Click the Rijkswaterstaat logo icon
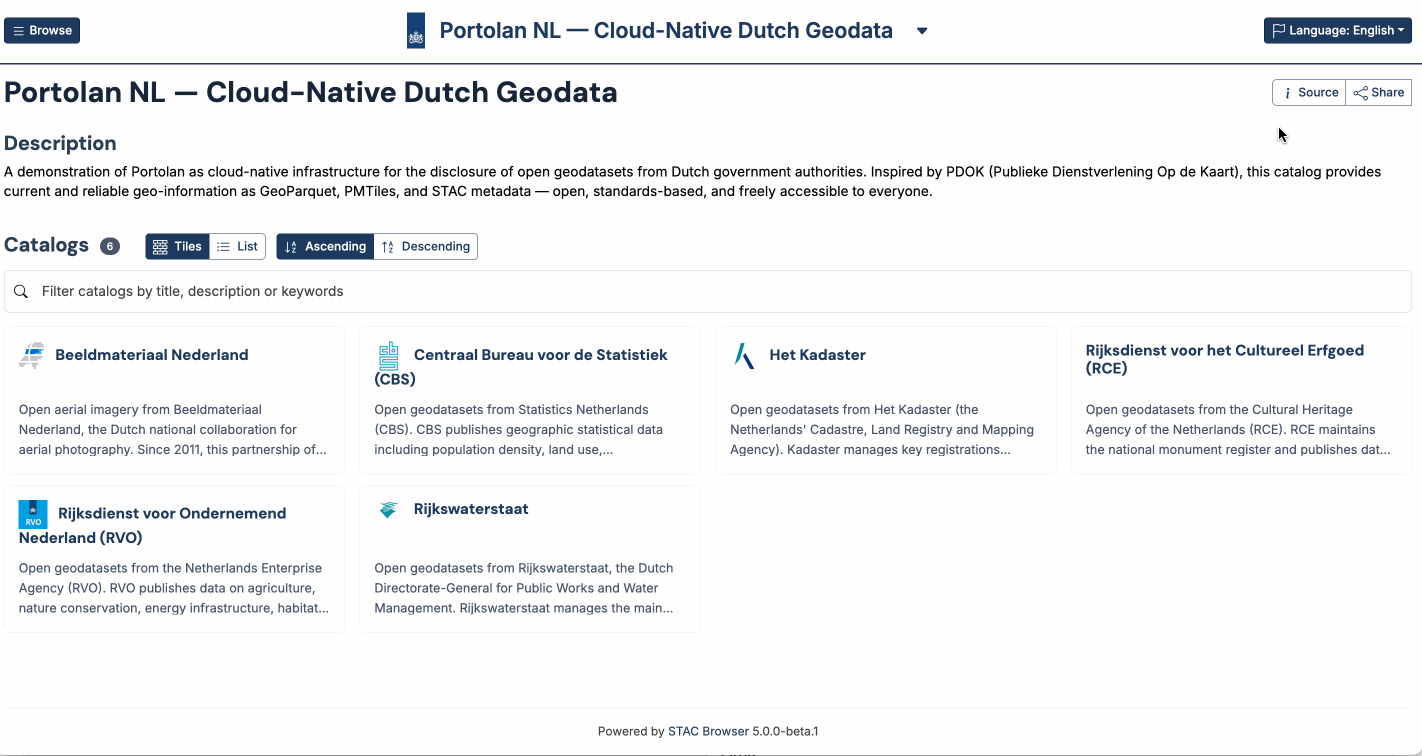 point(388,510)
